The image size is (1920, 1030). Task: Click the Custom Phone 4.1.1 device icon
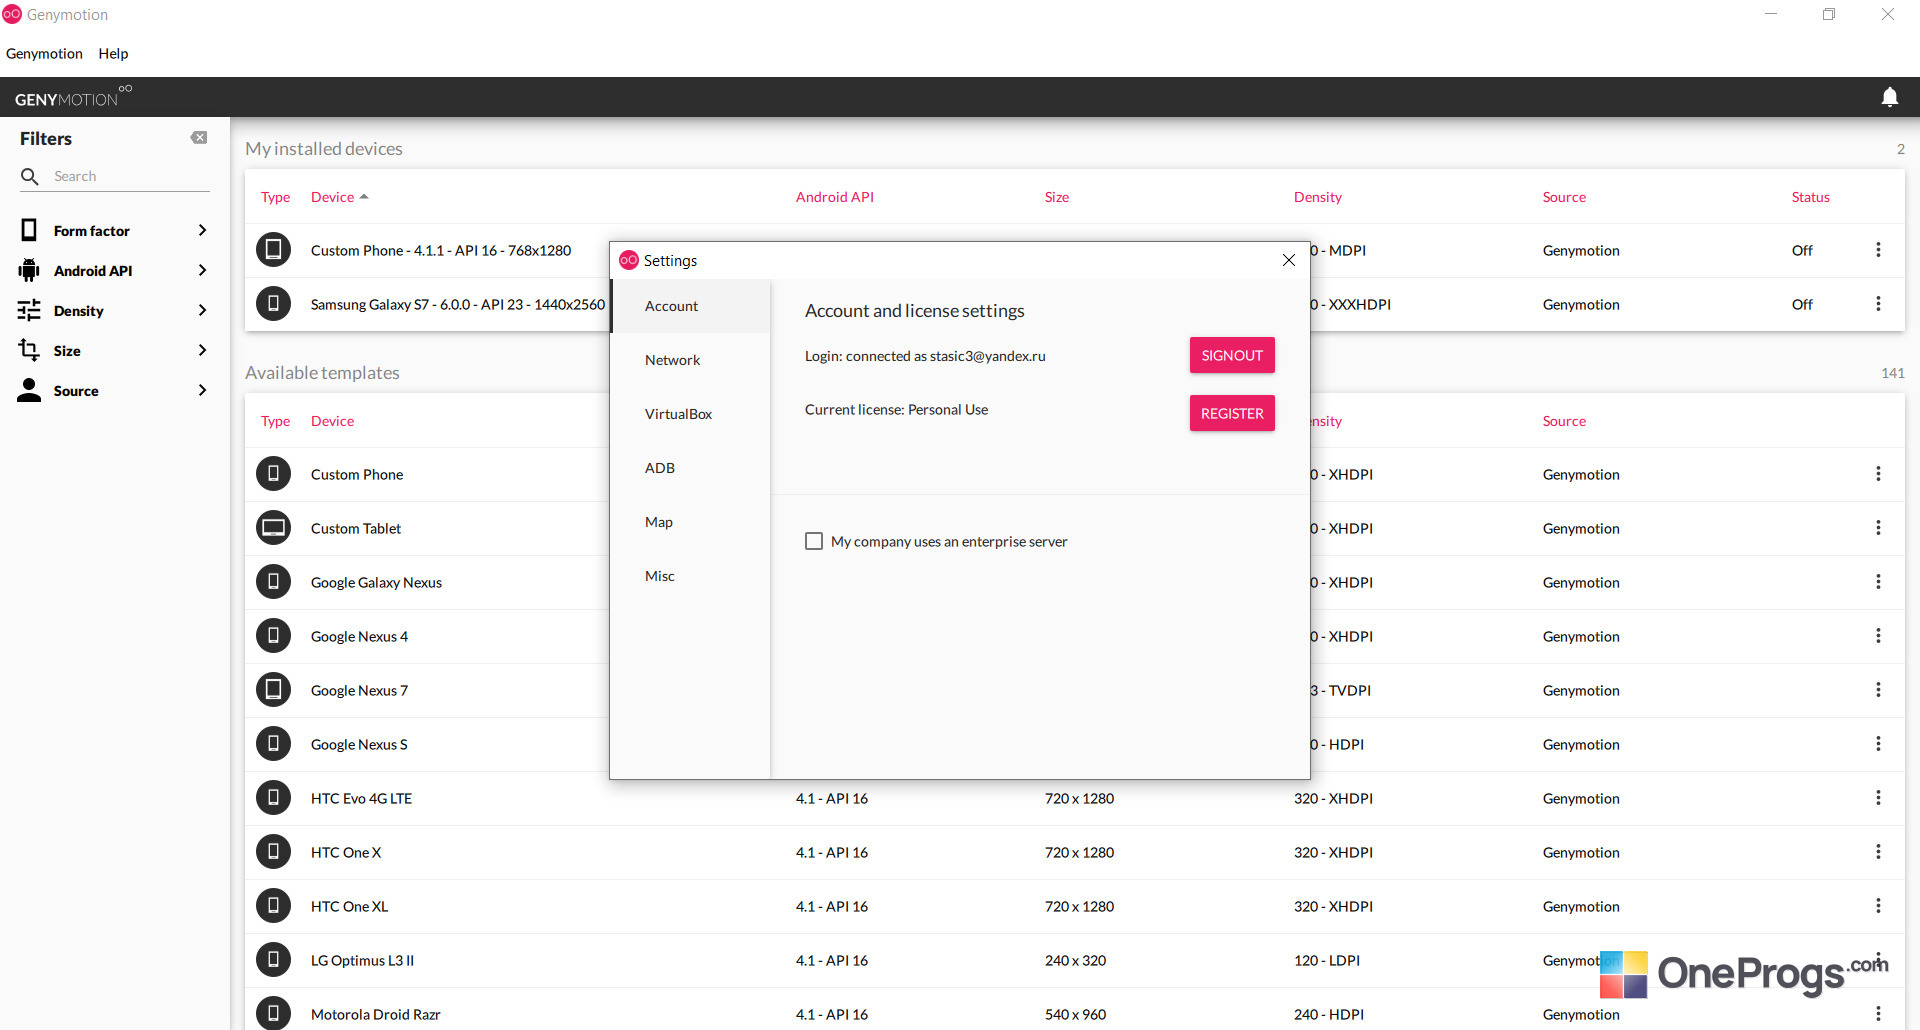point(273,249)
